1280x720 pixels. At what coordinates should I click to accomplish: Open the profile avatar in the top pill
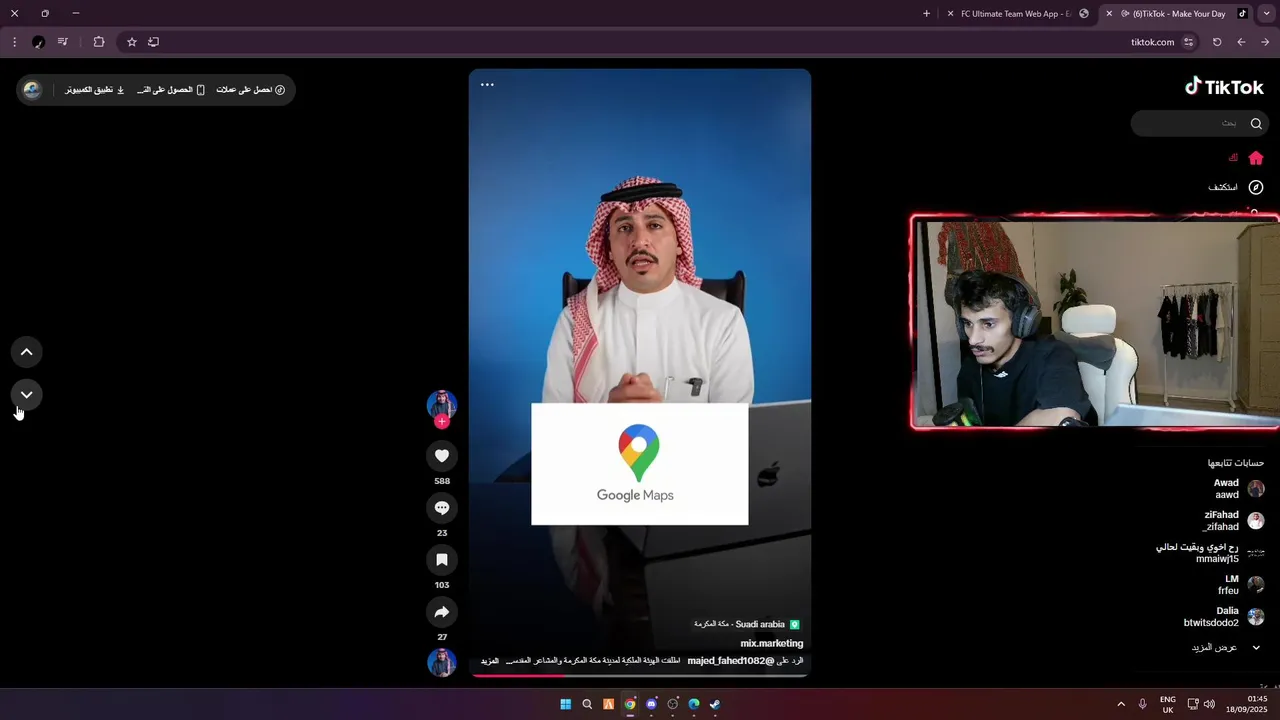point(32,90)
